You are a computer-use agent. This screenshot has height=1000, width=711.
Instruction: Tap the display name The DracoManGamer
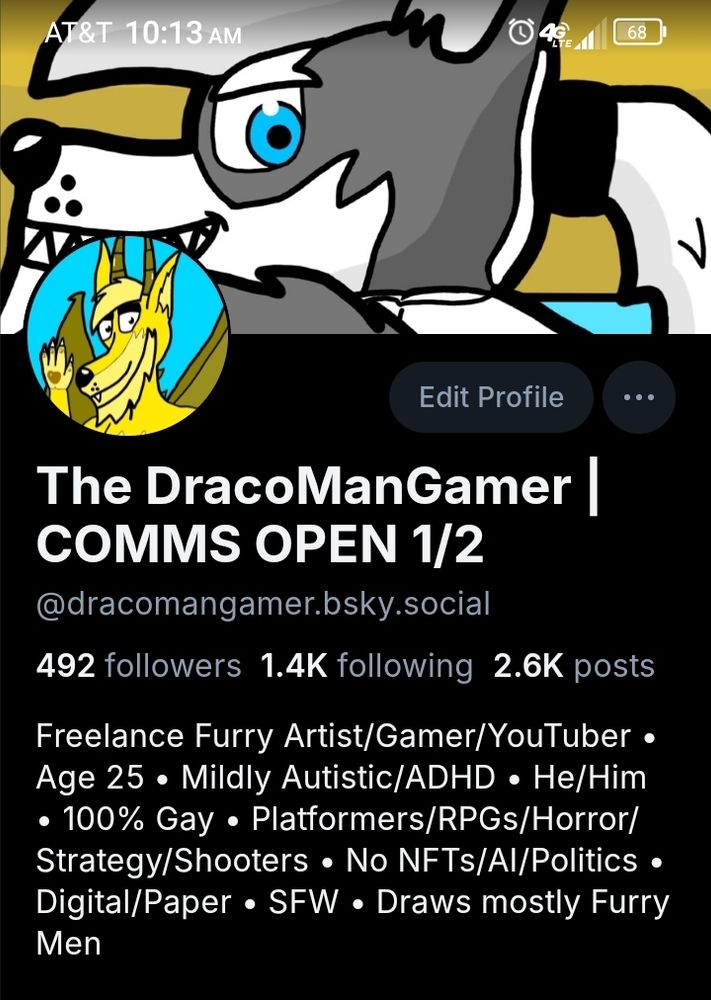pos(304,487)
